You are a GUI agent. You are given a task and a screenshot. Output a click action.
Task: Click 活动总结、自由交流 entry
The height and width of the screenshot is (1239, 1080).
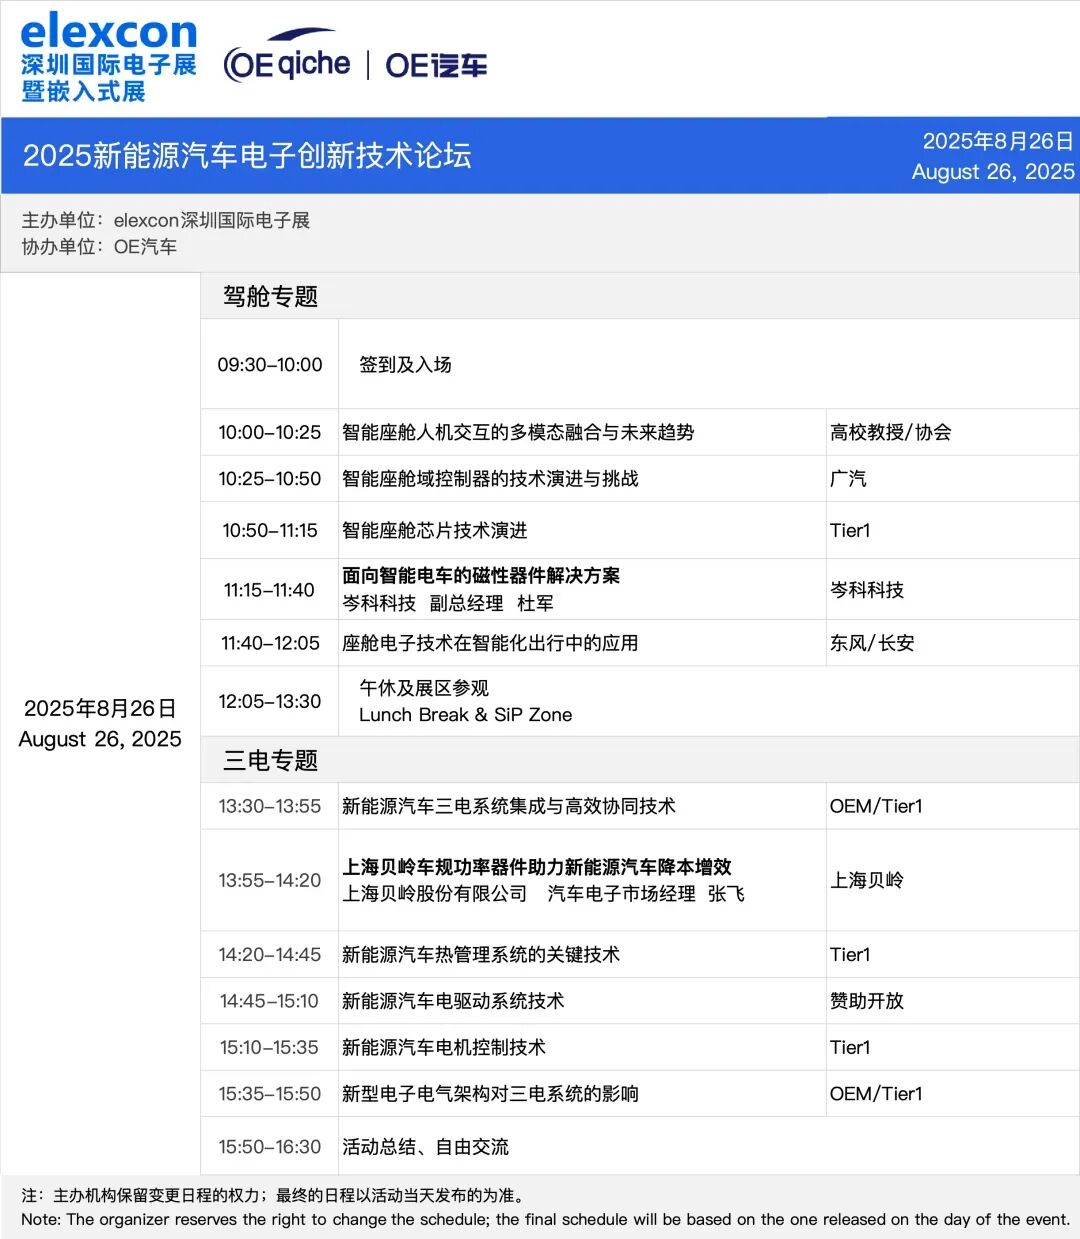click(x=425, y=1147)
